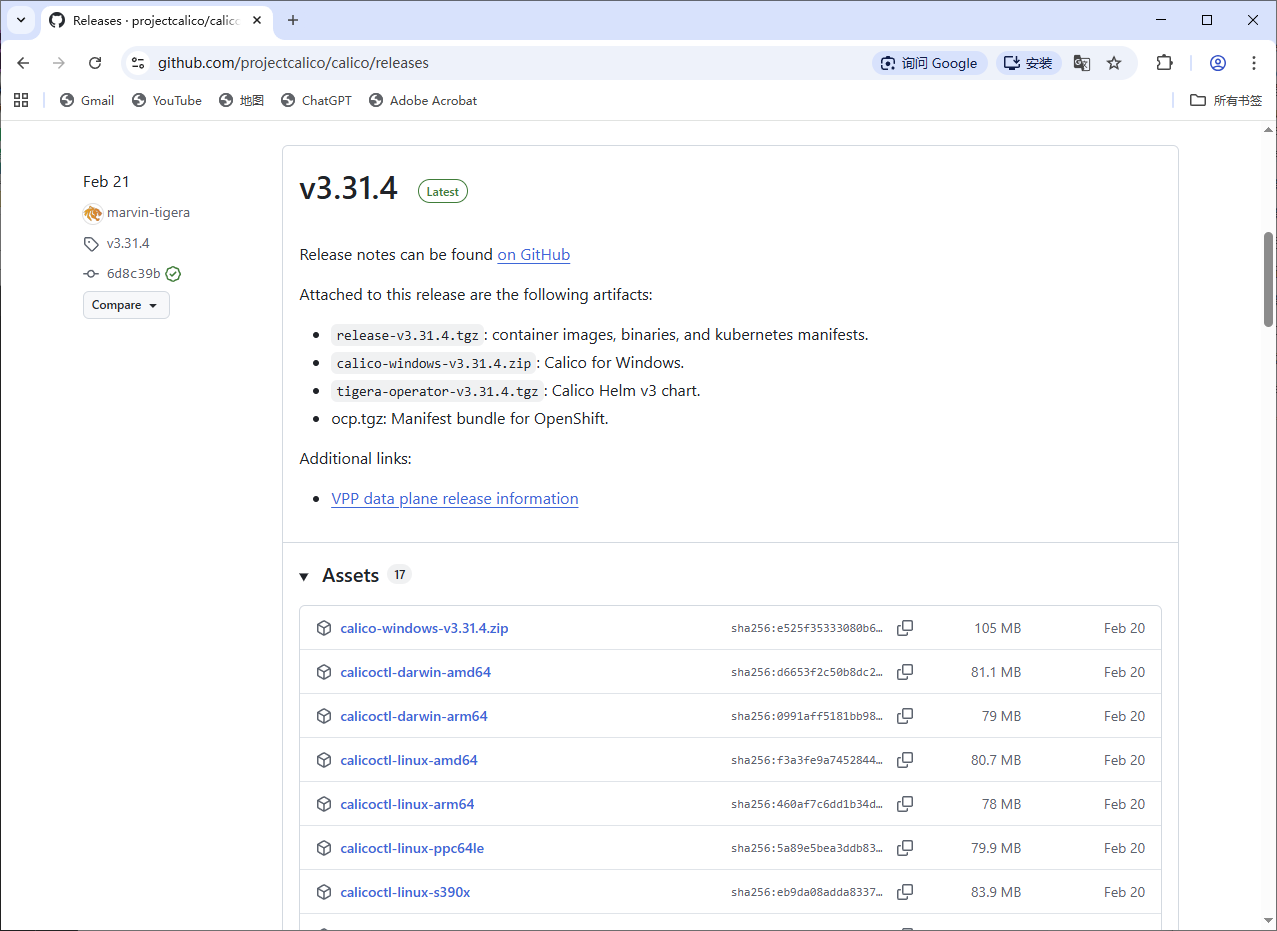Open the tab search dropdown arrow

click(20, 20)
